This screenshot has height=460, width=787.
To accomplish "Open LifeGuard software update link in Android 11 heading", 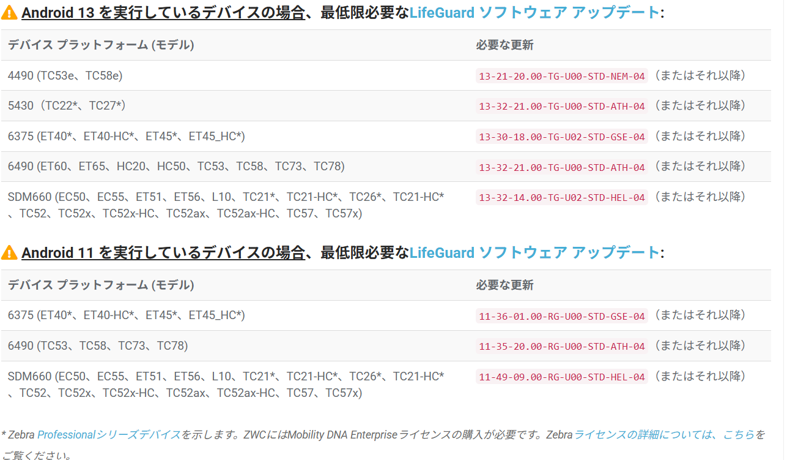I will (x=535, y=253).
